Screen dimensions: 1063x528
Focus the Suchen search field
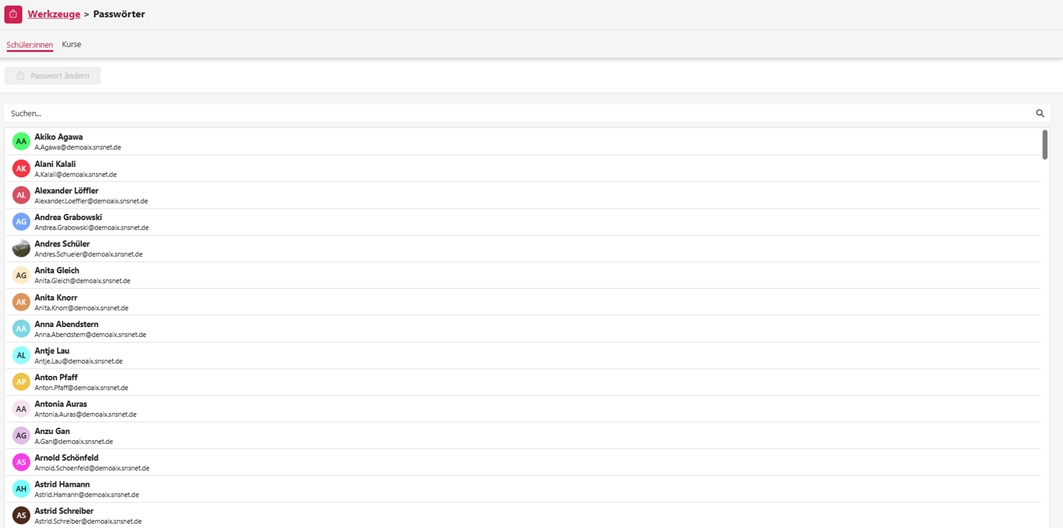coord(500,114)
